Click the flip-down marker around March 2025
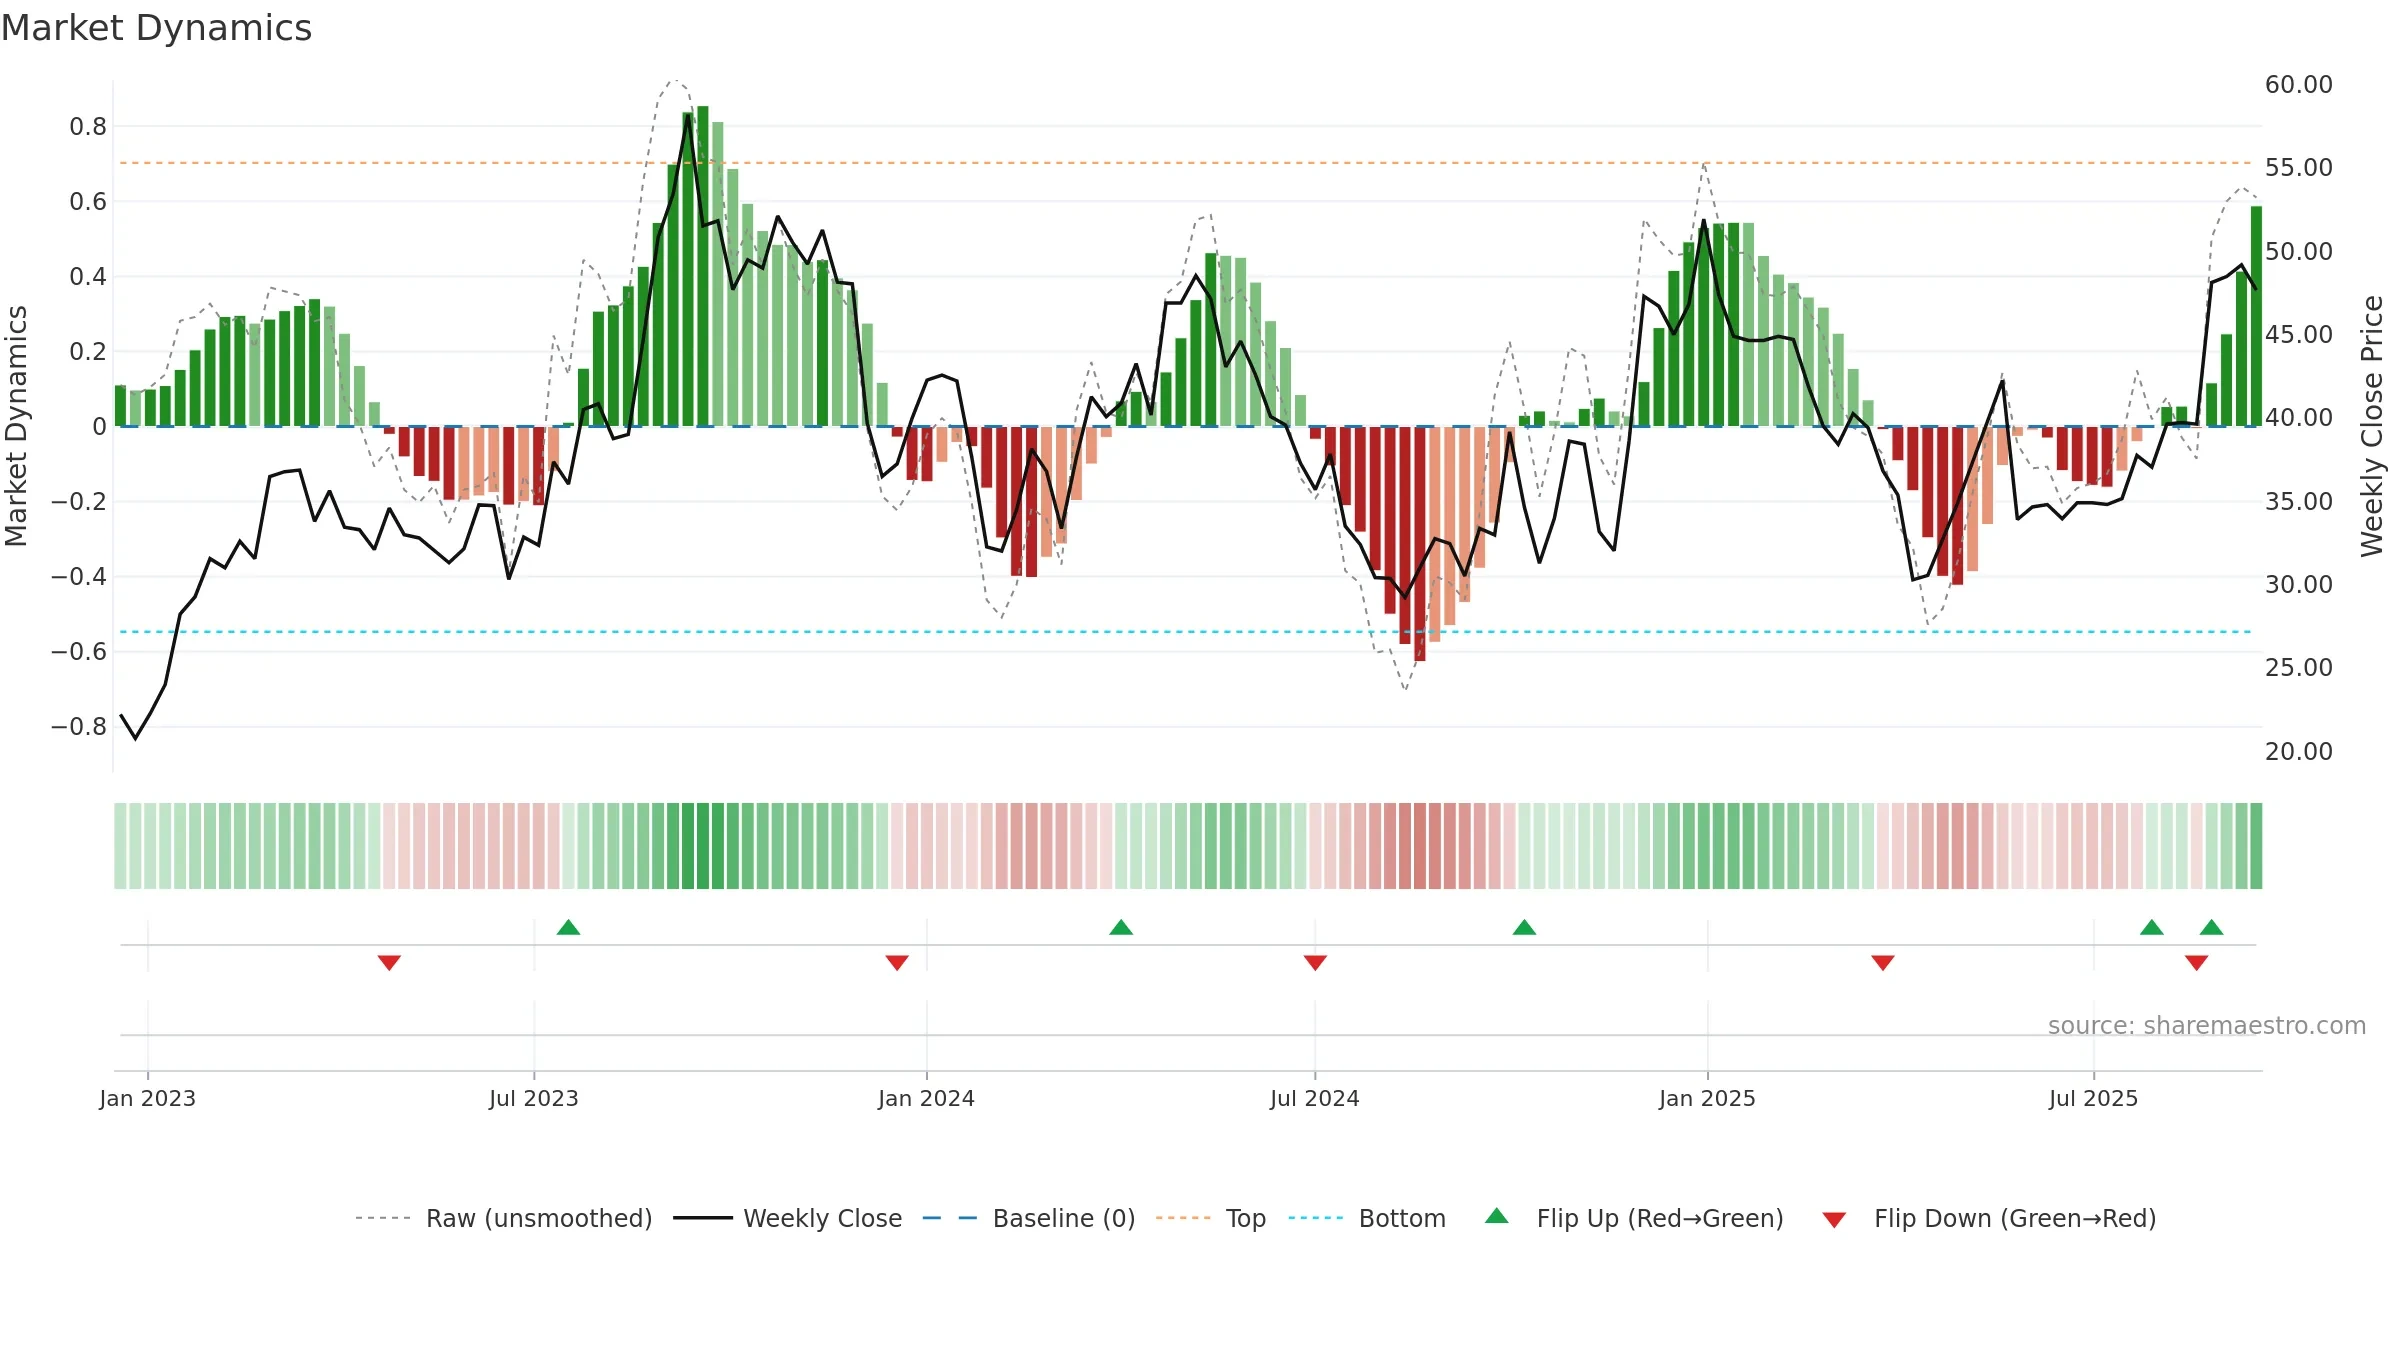The height and width of the screenshot is (1350, 2400). (x=1883, y=962)
